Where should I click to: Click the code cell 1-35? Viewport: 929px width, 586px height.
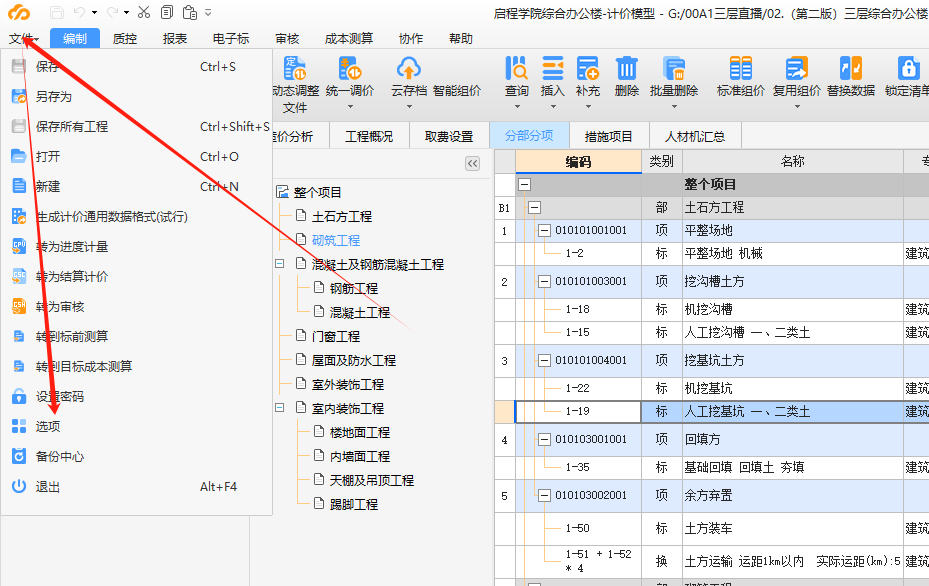577,467
